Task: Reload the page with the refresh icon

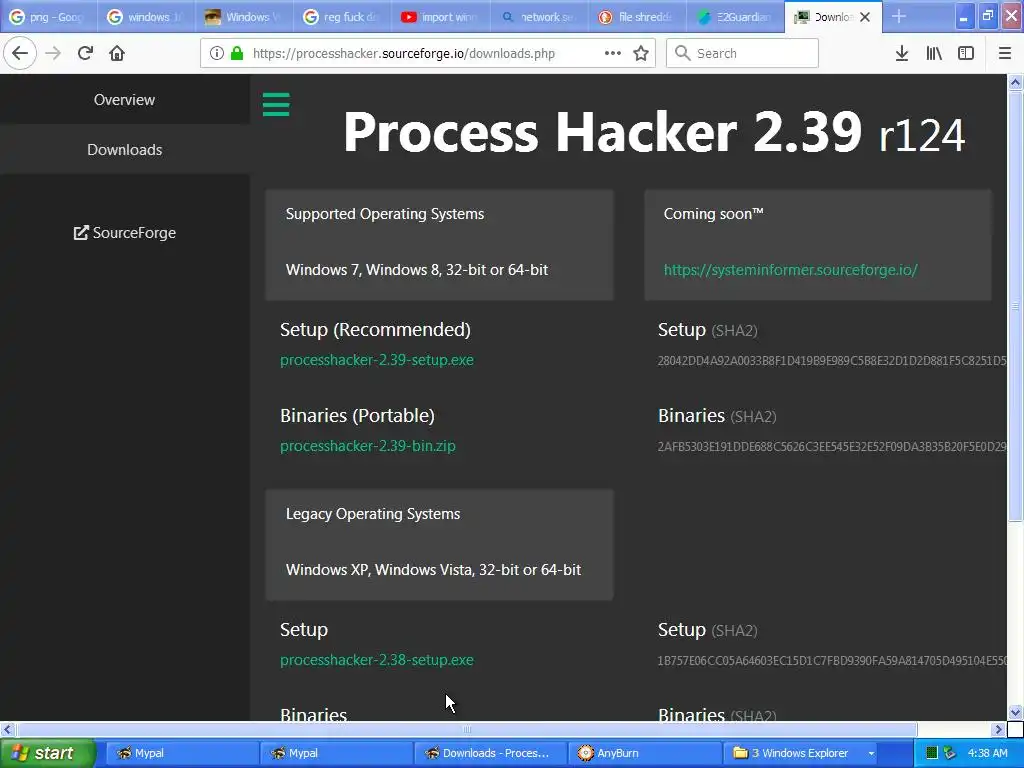Action: tap(85, 53)
